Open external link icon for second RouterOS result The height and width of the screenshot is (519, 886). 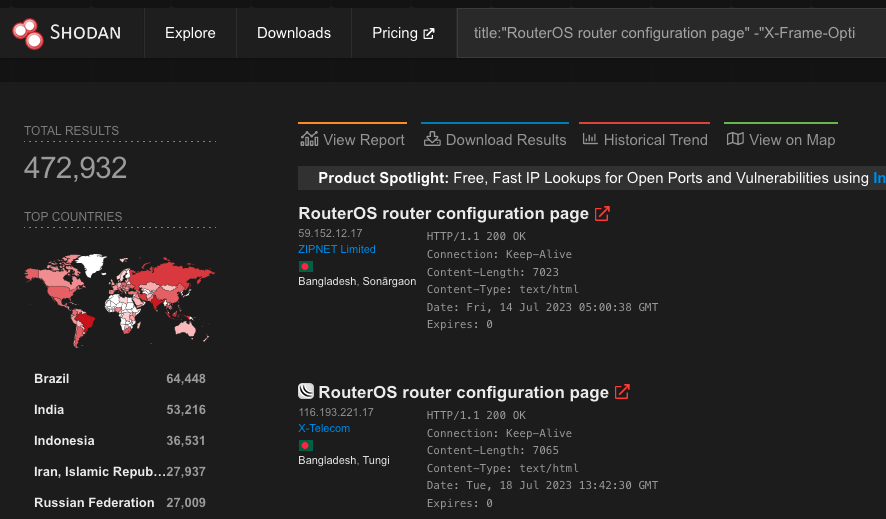[622, 392]
